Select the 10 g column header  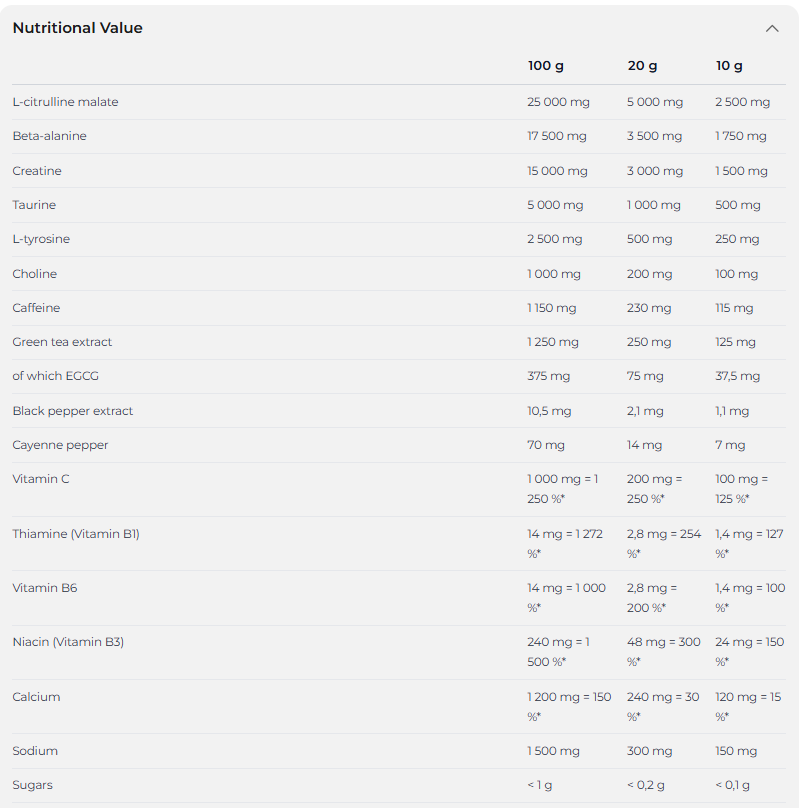(729, 66)
